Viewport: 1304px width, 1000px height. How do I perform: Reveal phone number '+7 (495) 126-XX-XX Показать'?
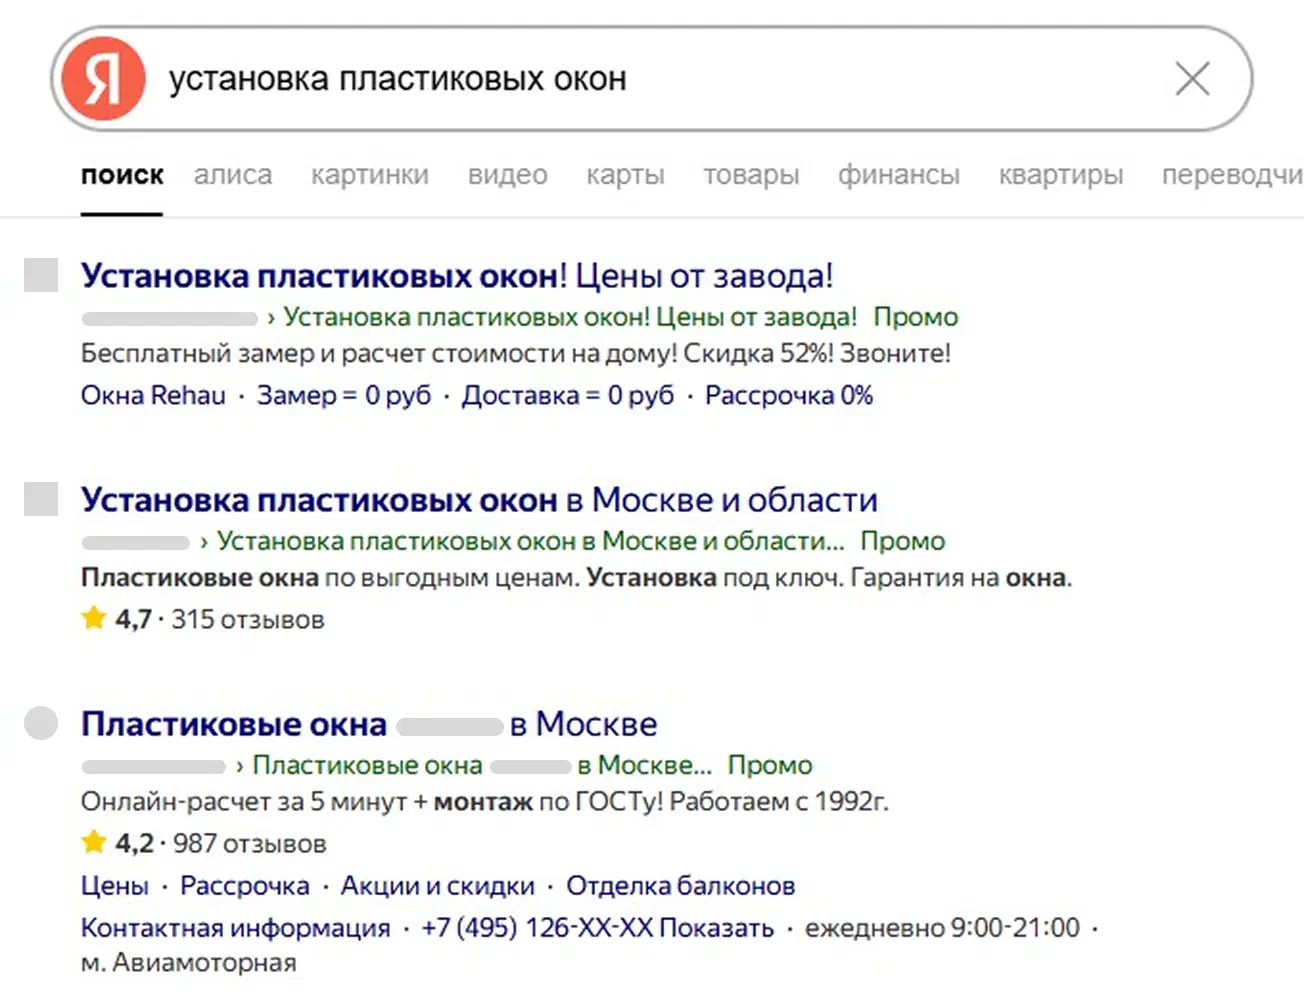click(598, 928)
